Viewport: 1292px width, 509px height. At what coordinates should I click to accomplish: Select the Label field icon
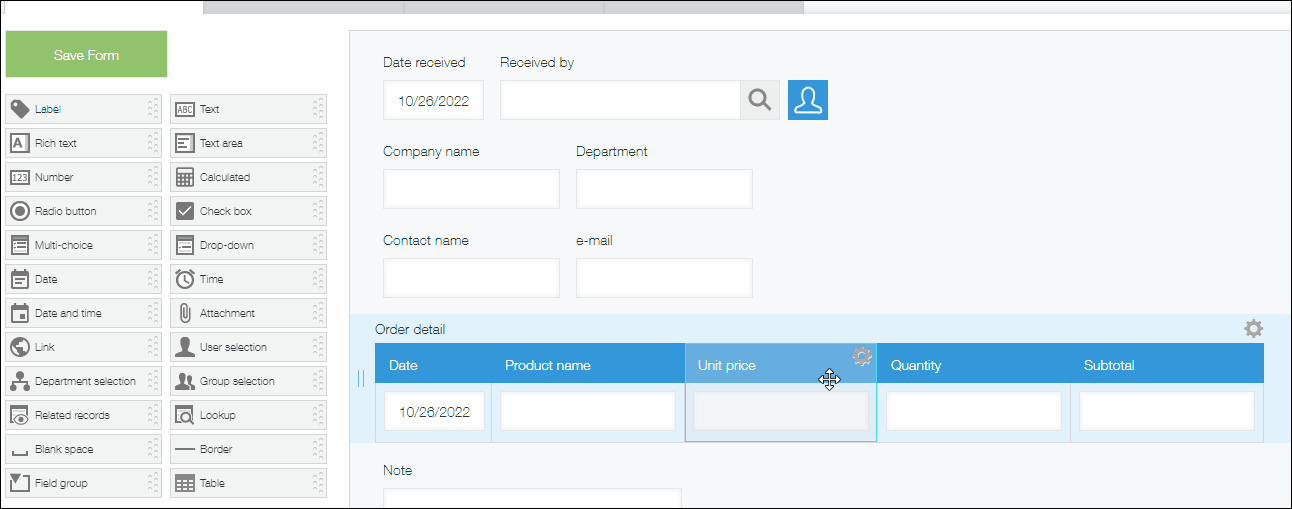[19, 109]
